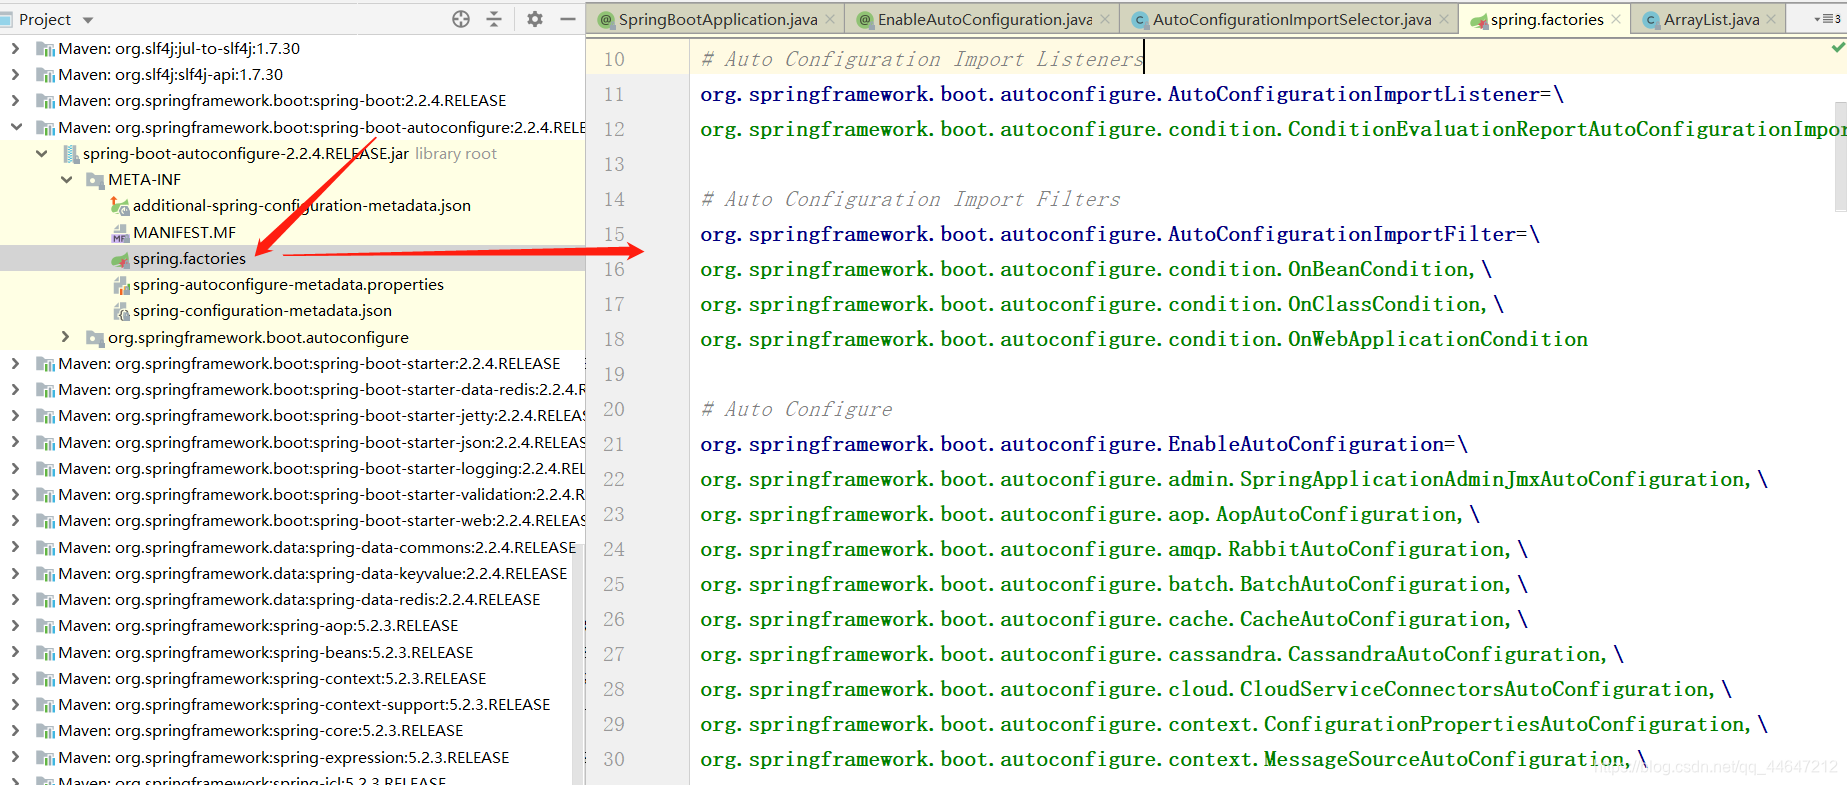Screen dimensions: 1847x785
Task: Expand org.springframework.boot.autoconfigure package
Action: click(x=66, y=337)
